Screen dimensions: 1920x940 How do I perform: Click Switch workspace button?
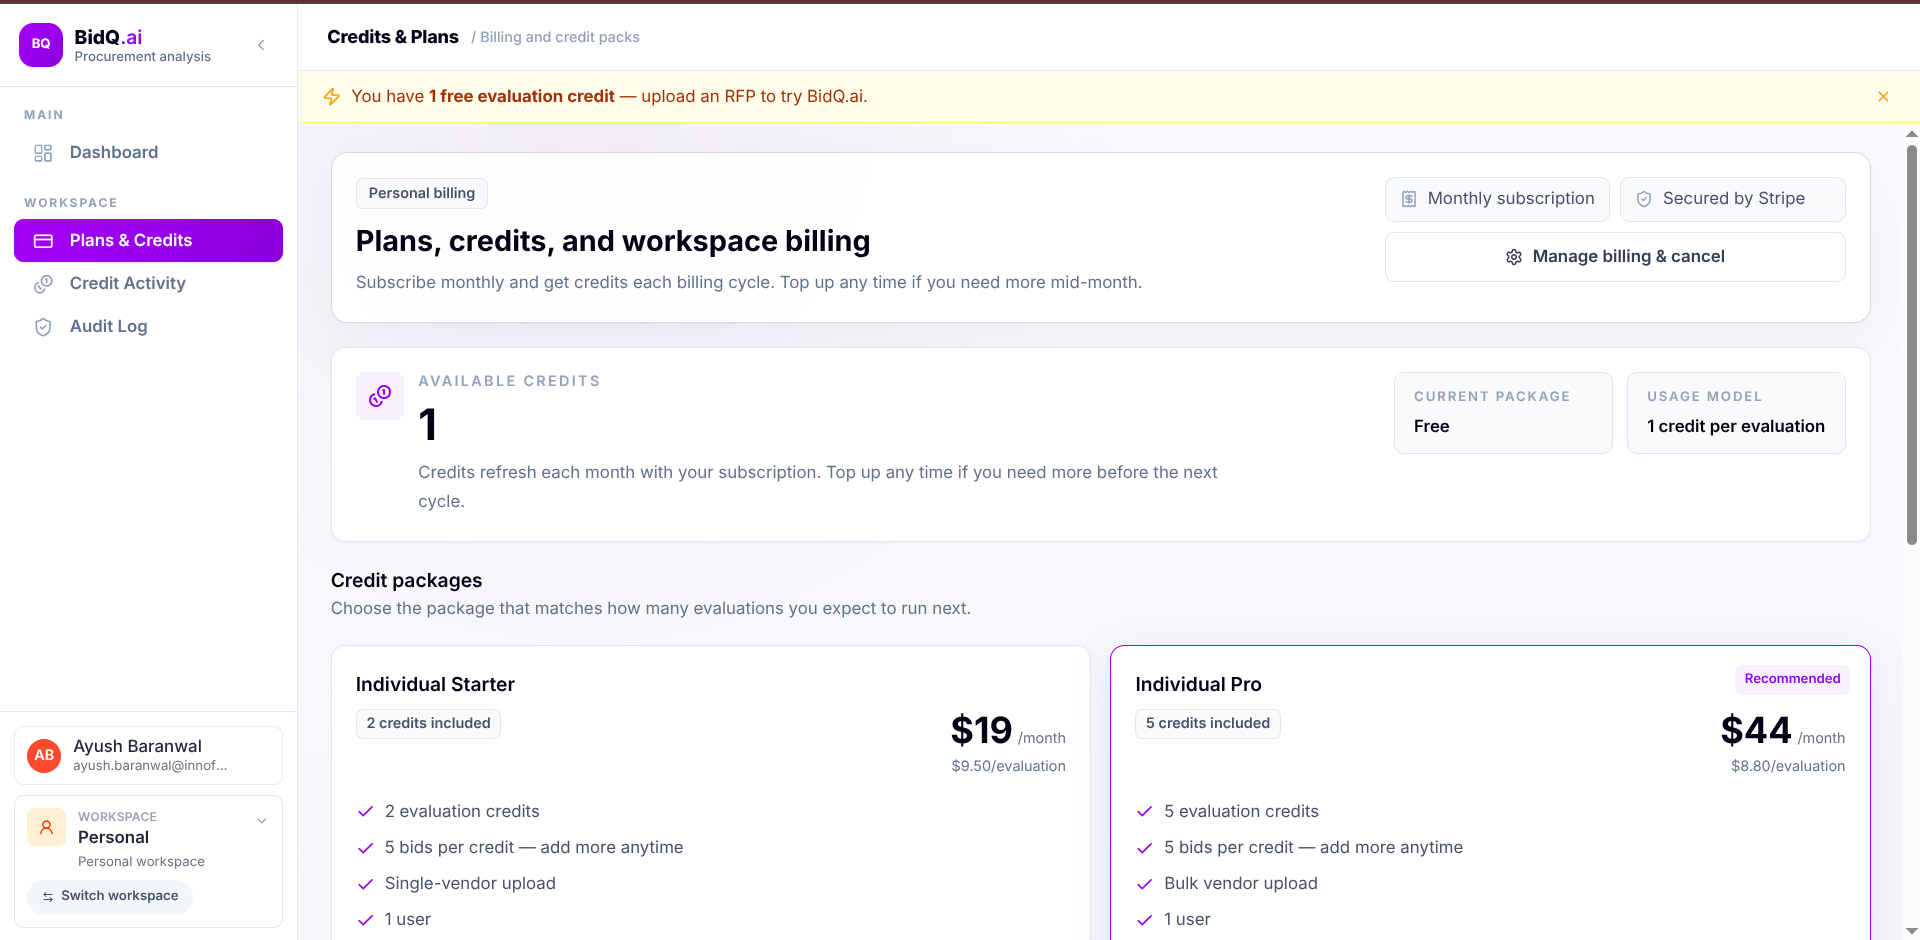pos(110,897)
